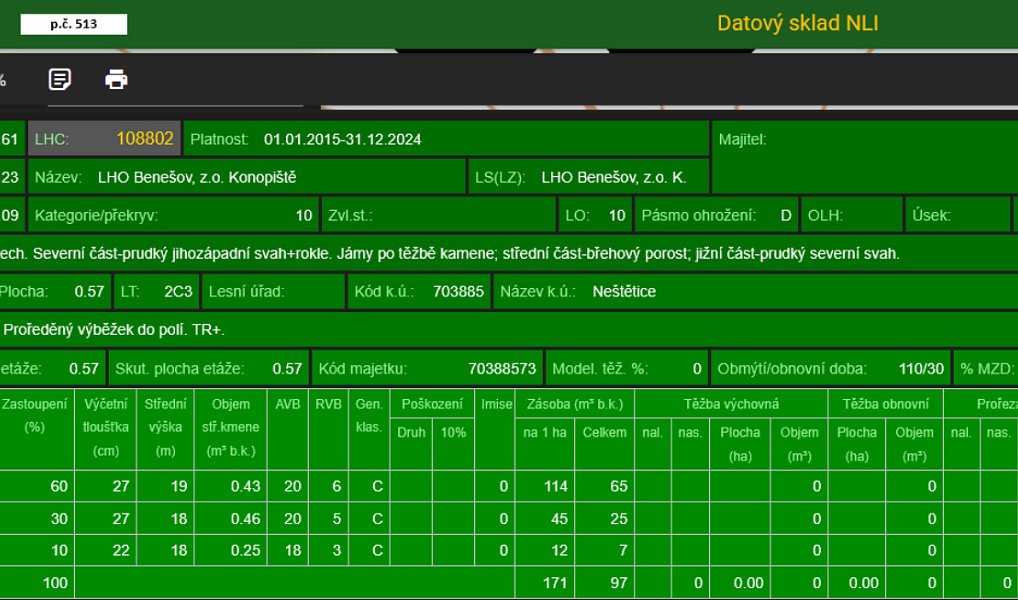Screen dimensions: 1018x600
Task: Select the LHC code 108802 field
Action: (x=104, y=138)
